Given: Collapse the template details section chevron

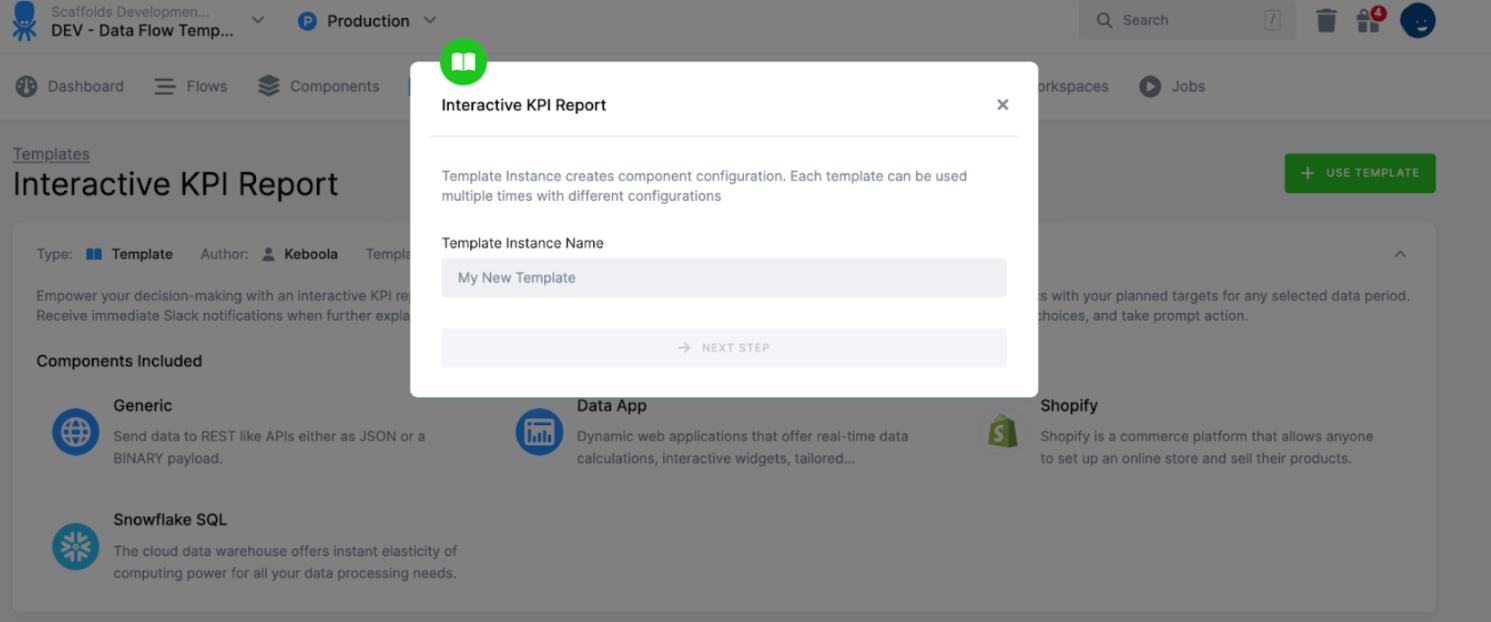Looking at the screenshot, I should click(x=1399, y=253).
